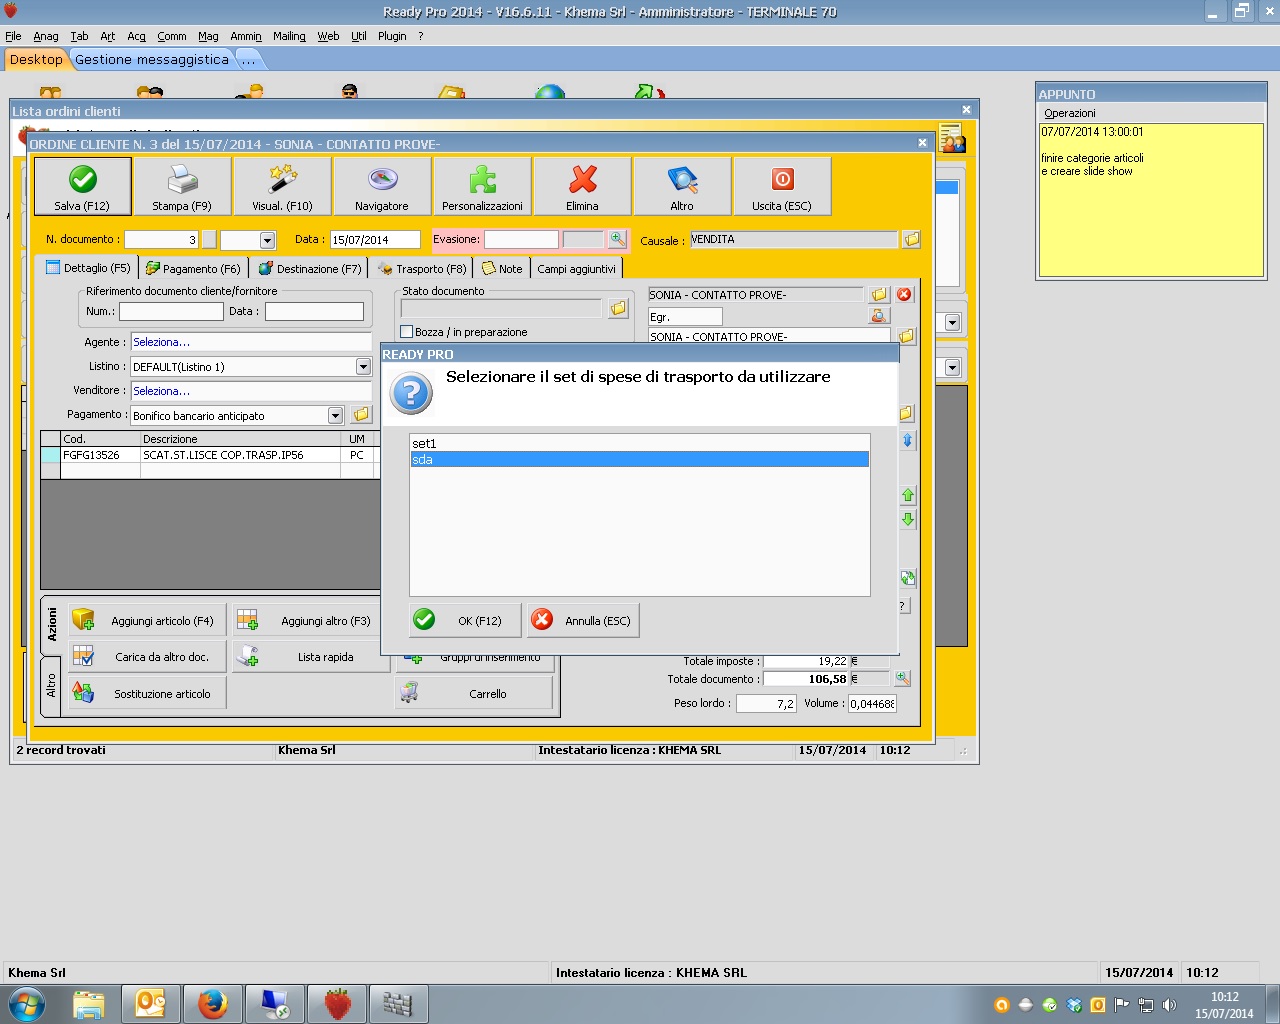The width and height of the screenshot is (1280, 1024).
Task: Click Lista rapida button
Action: click(x=310, y=657)
